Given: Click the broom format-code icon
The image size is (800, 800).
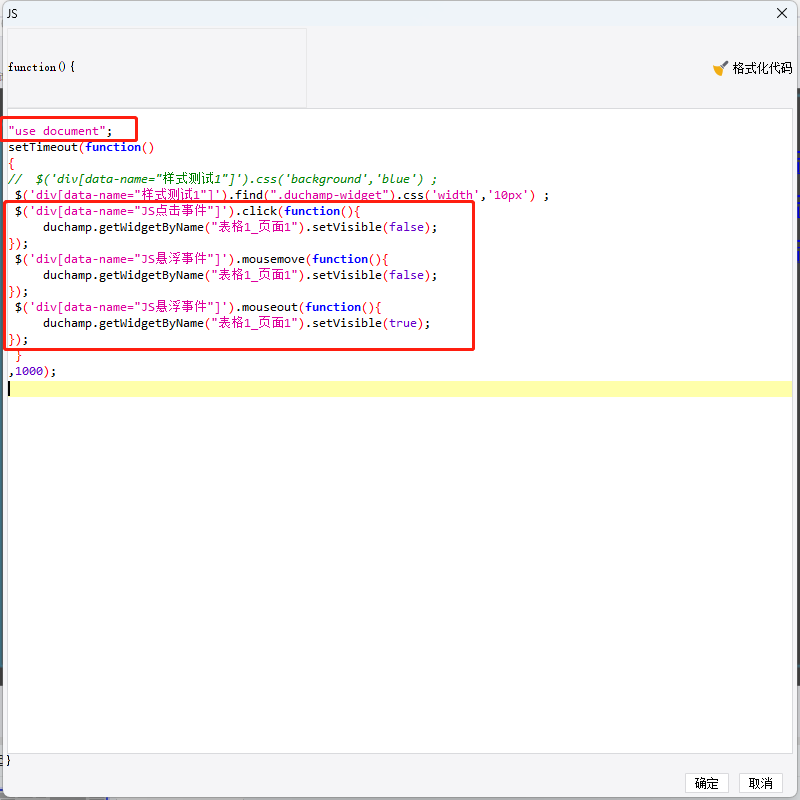Looking at the screenshot, I should coord(720,68).
